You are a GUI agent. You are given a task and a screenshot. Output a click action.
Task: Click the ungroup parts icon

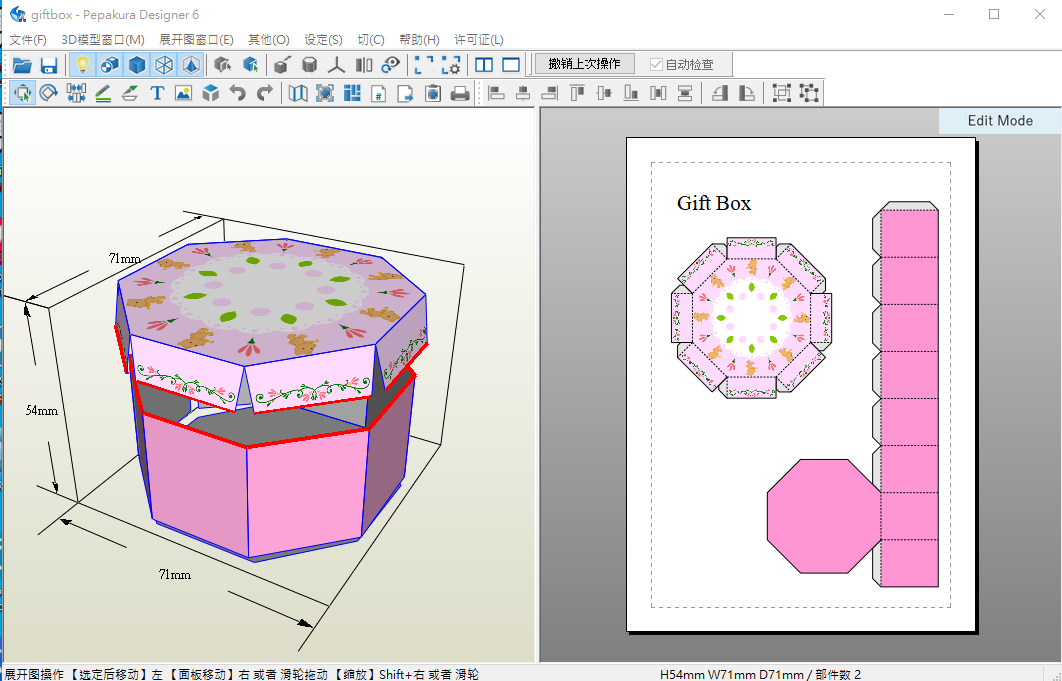pos(809,93)
